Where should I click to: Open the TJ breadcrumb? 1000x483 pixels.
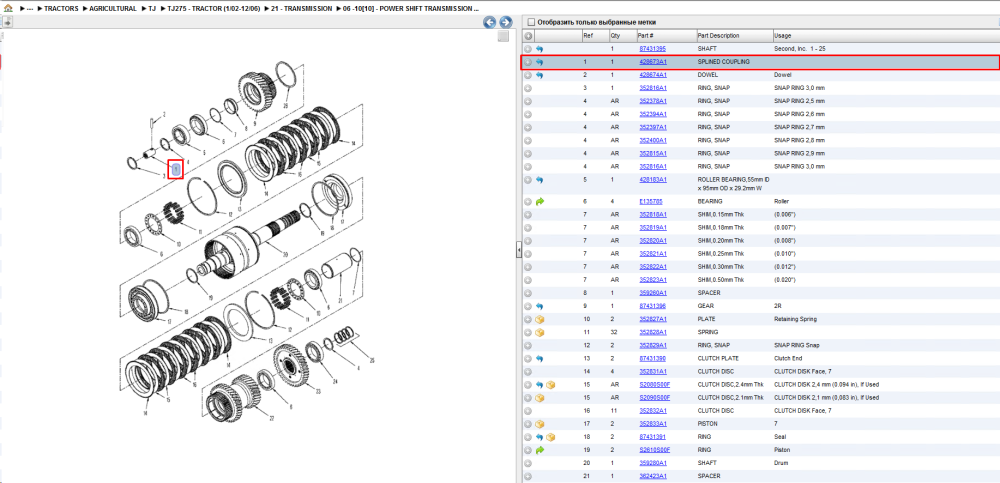coord(151,9)
